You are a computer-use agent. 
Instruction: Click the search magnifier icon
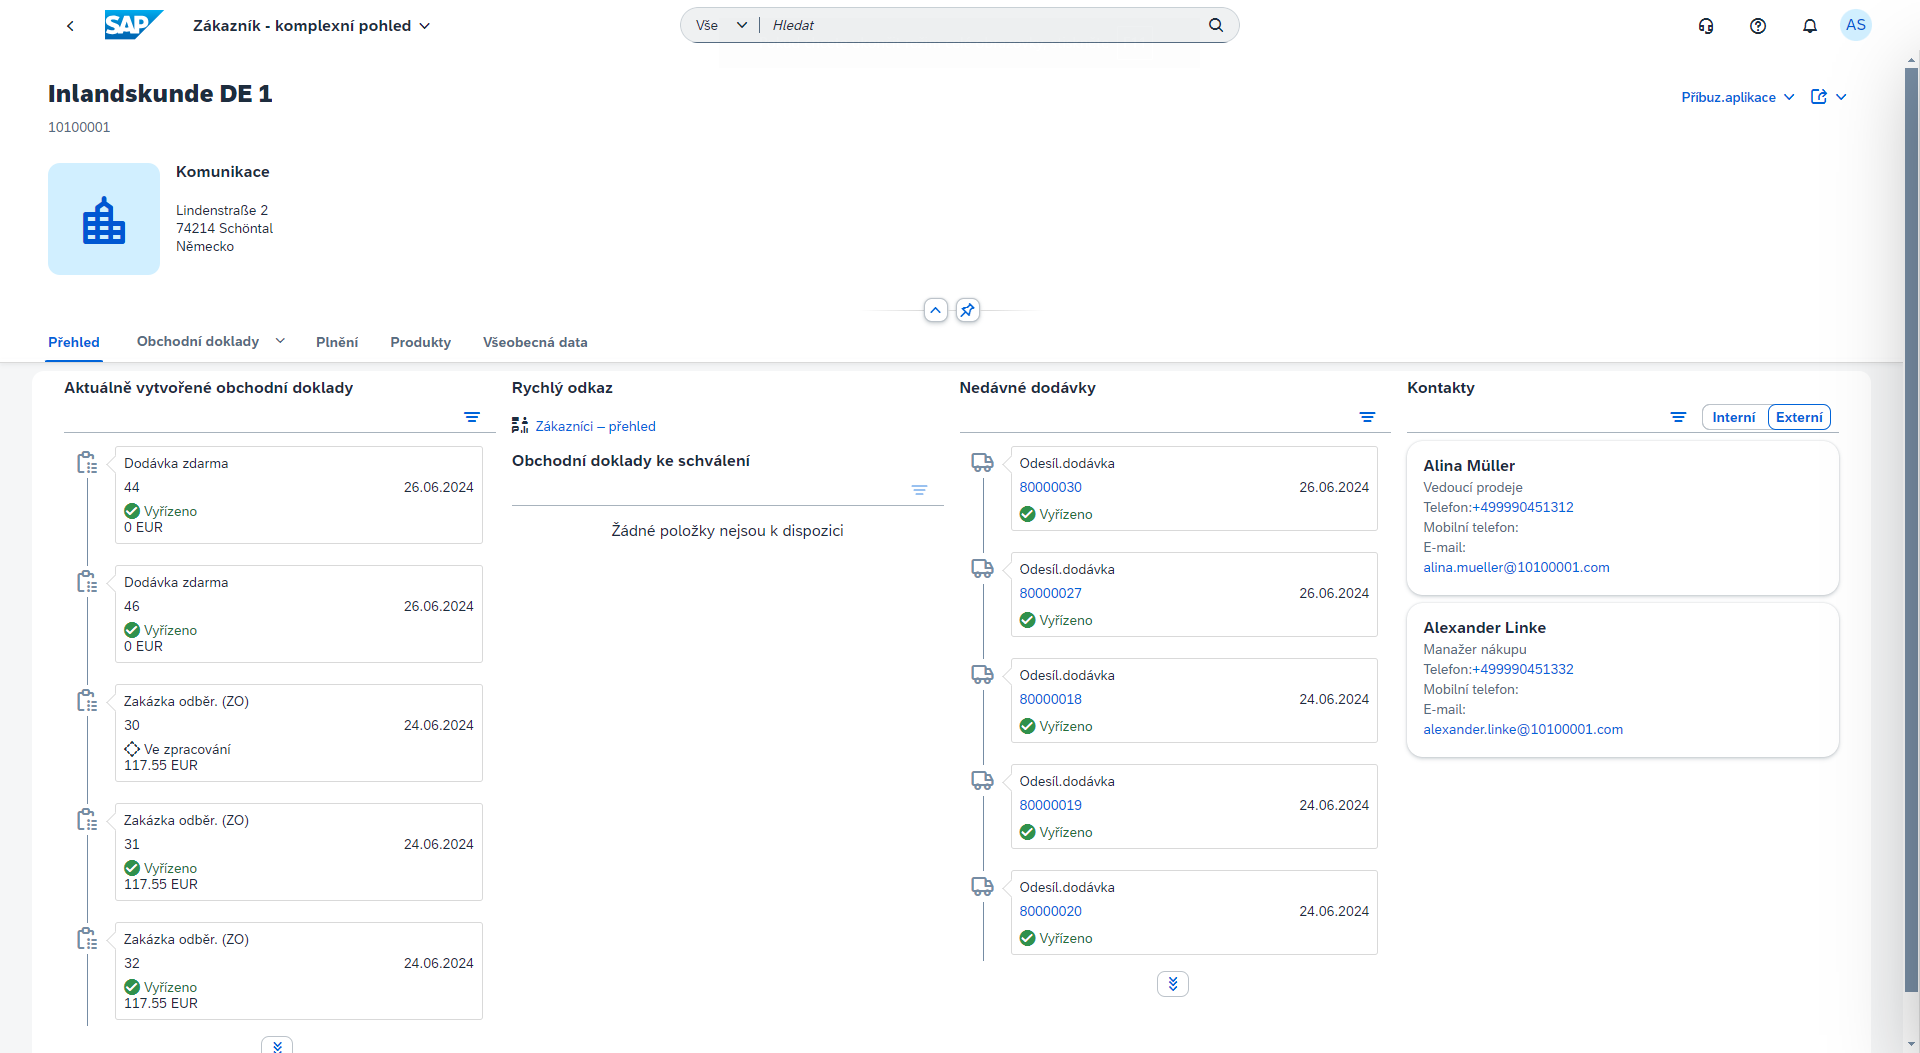pos(1215,25)
